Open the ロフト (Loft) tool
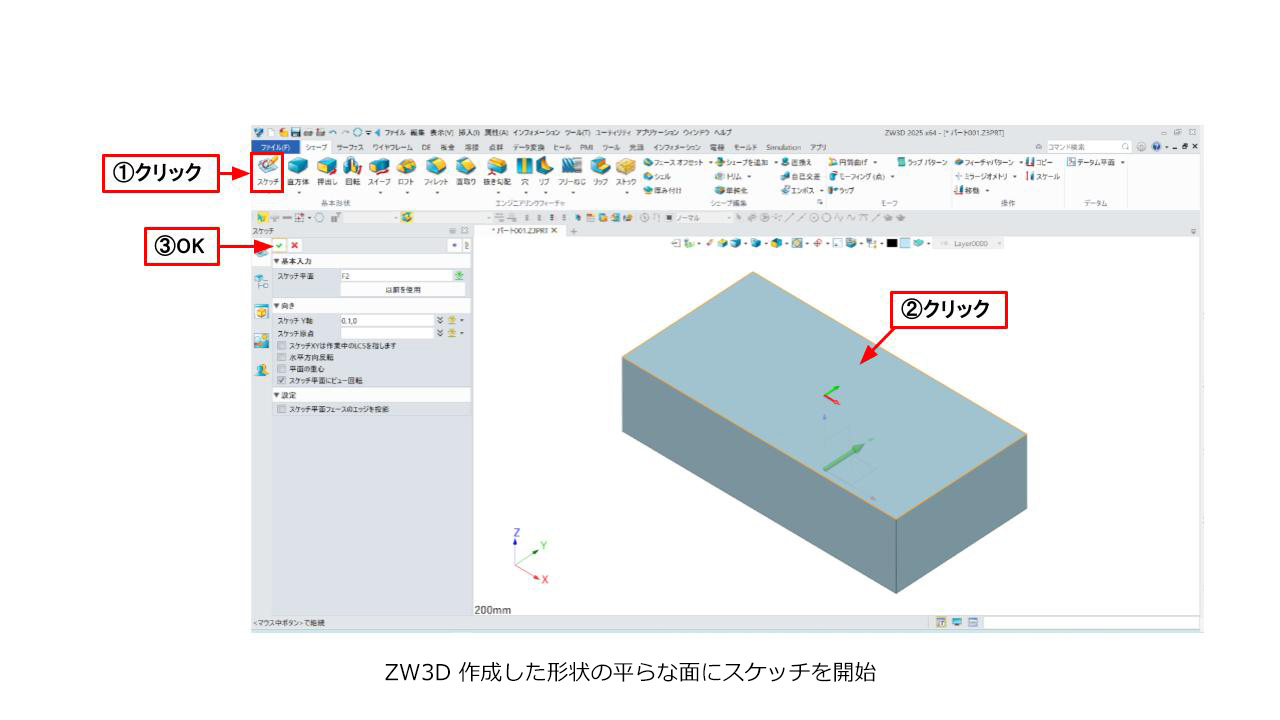This screenshot has width=1280, height=720. coord(406,172)
